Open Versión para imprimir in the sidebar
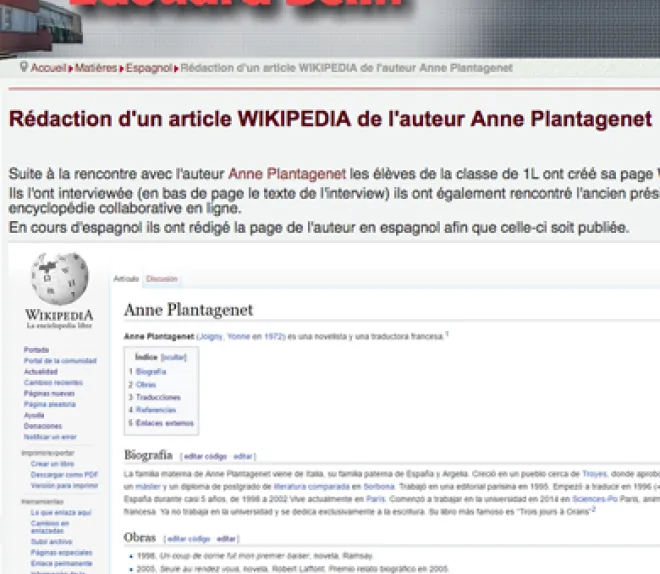 (64, 486)
